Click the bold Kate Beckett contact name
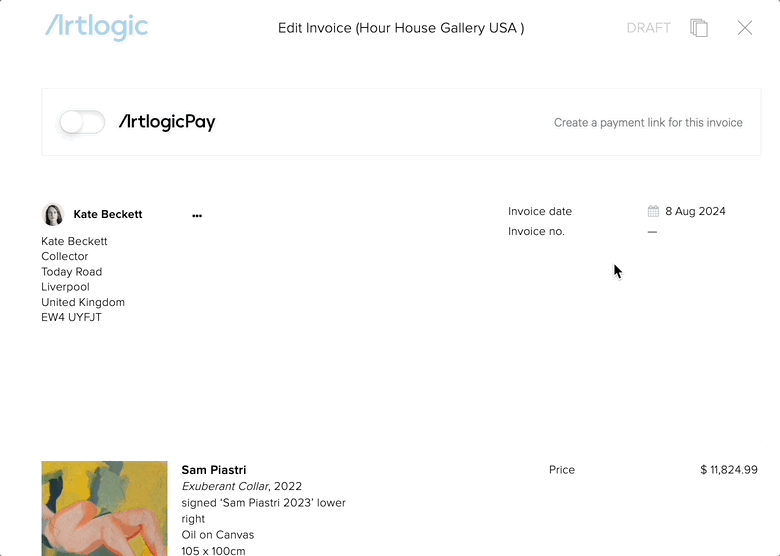This screenshot has height=556, width=780. (x=108, y=214)
